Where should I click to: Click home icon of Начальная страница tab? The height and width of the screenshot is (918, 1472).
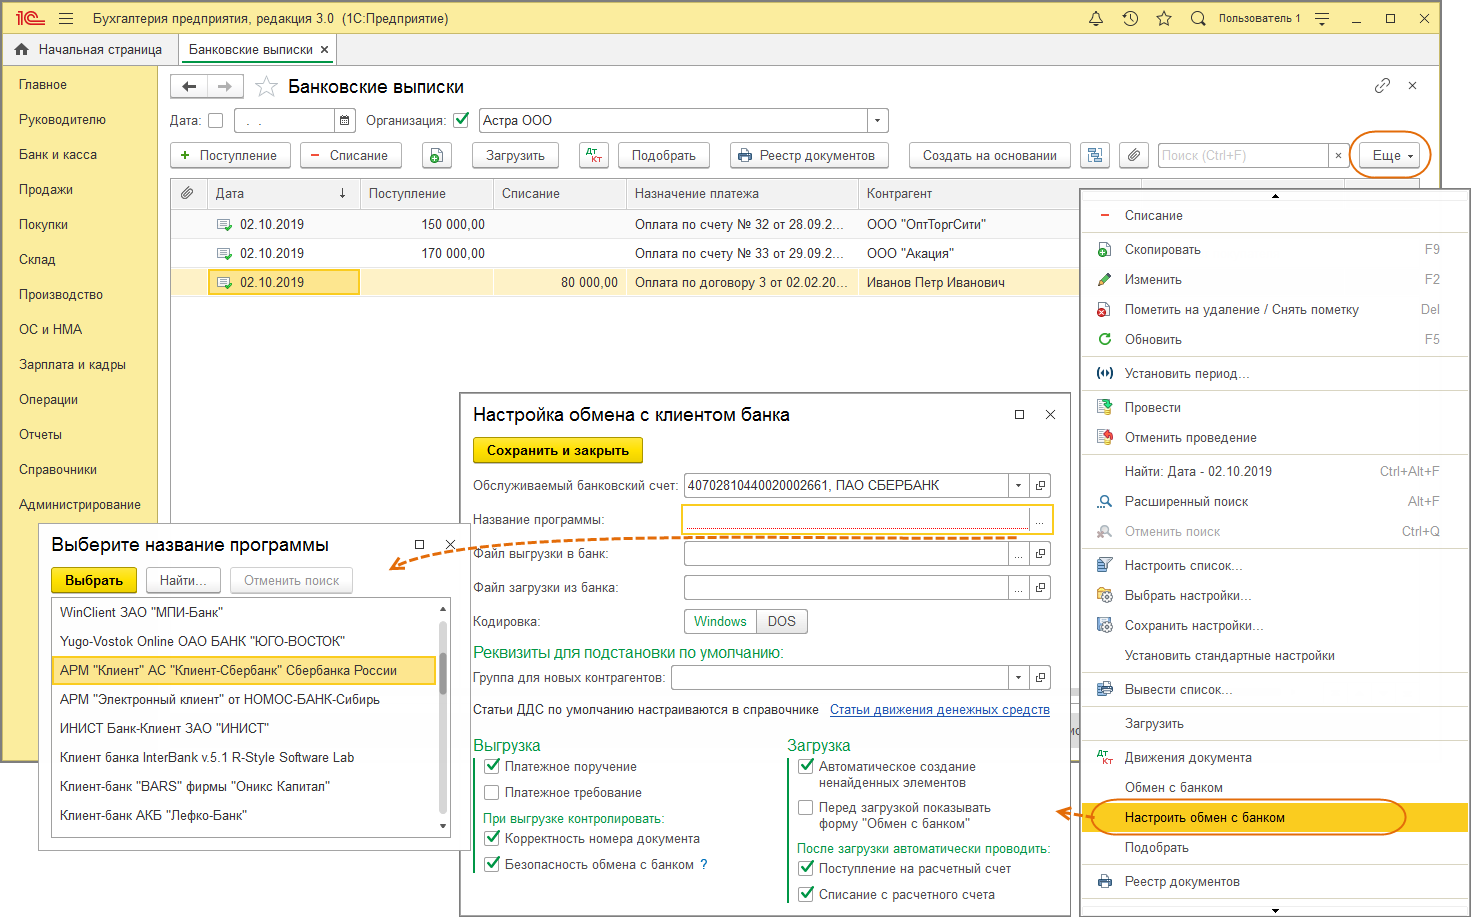point(21,49)
